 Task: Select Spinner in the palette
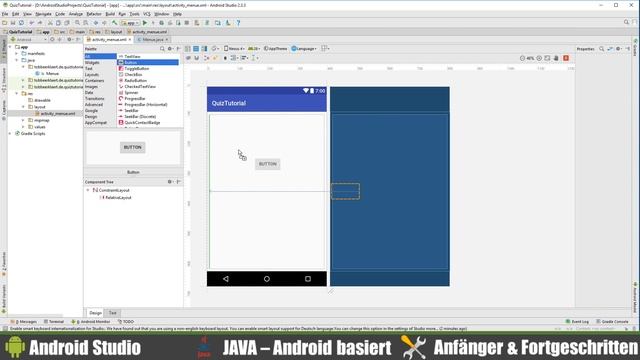point(148,93)
